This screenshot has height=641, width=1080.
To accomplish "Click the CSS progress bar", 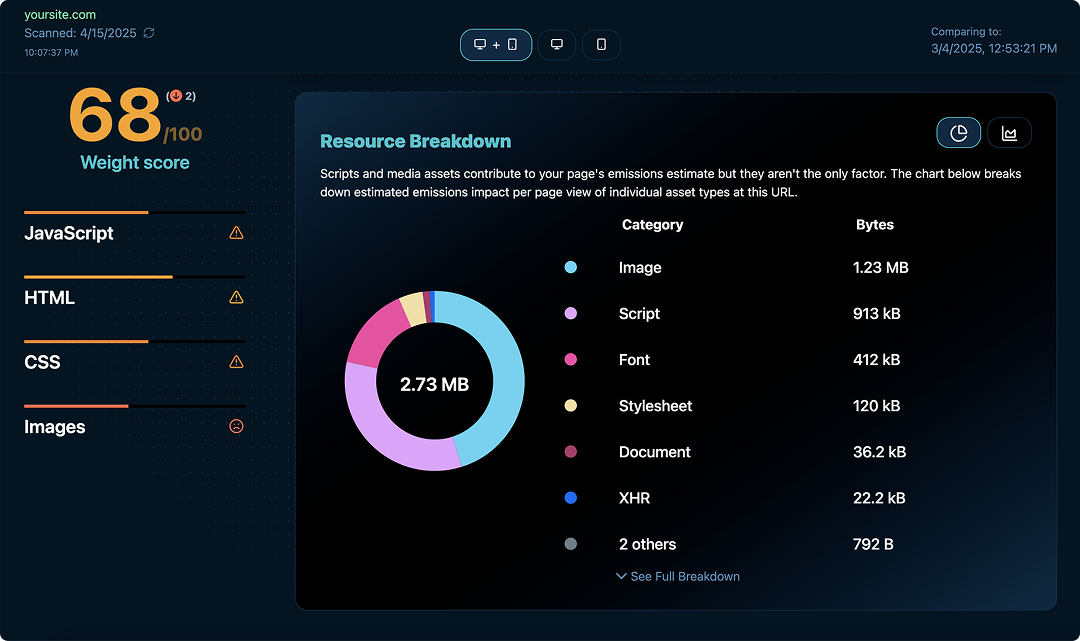I will pyautogui.click(x=135, y=341).
